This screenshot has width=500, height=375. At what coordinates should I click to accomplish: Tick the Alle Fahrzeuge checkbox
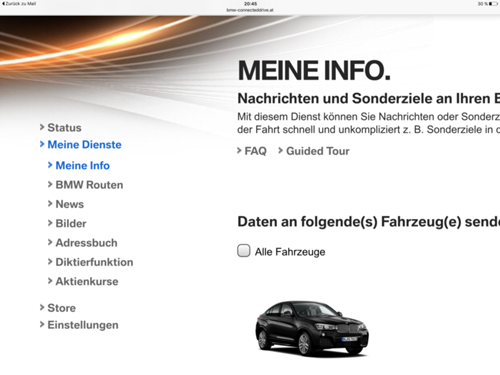tap(244, 251)
